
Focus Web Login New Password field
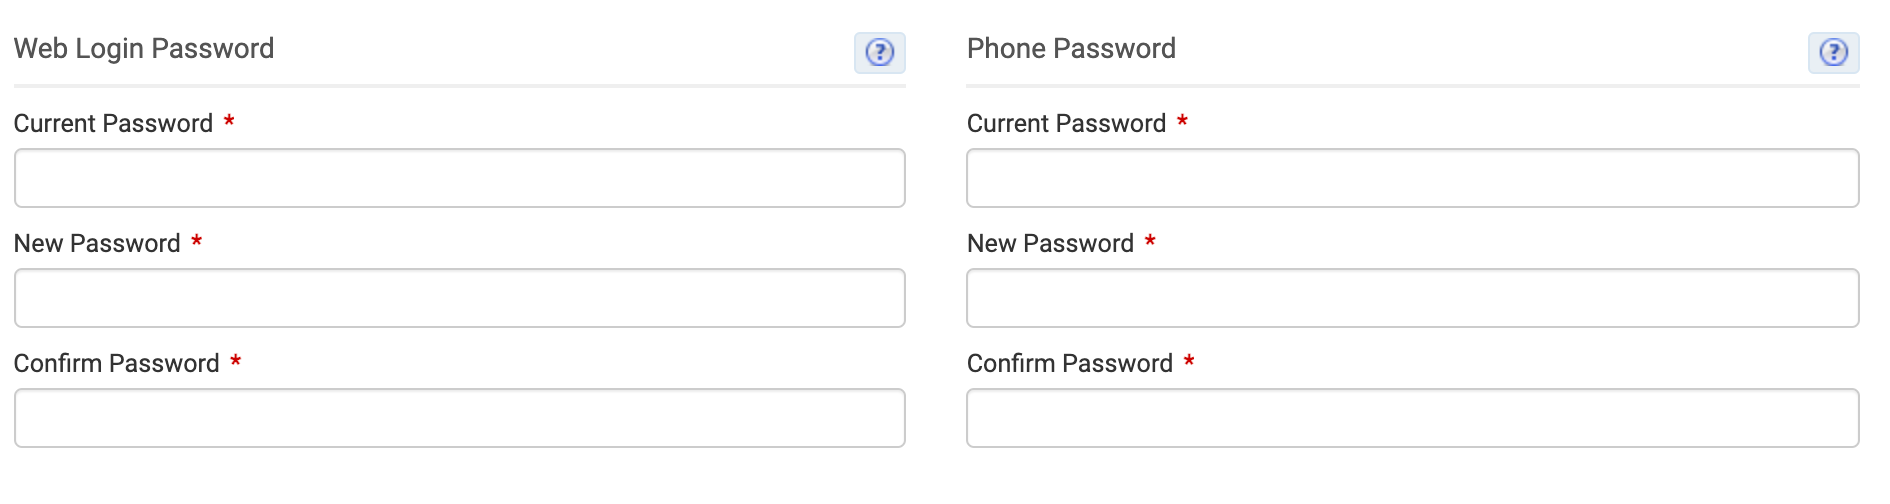point(460,298)
